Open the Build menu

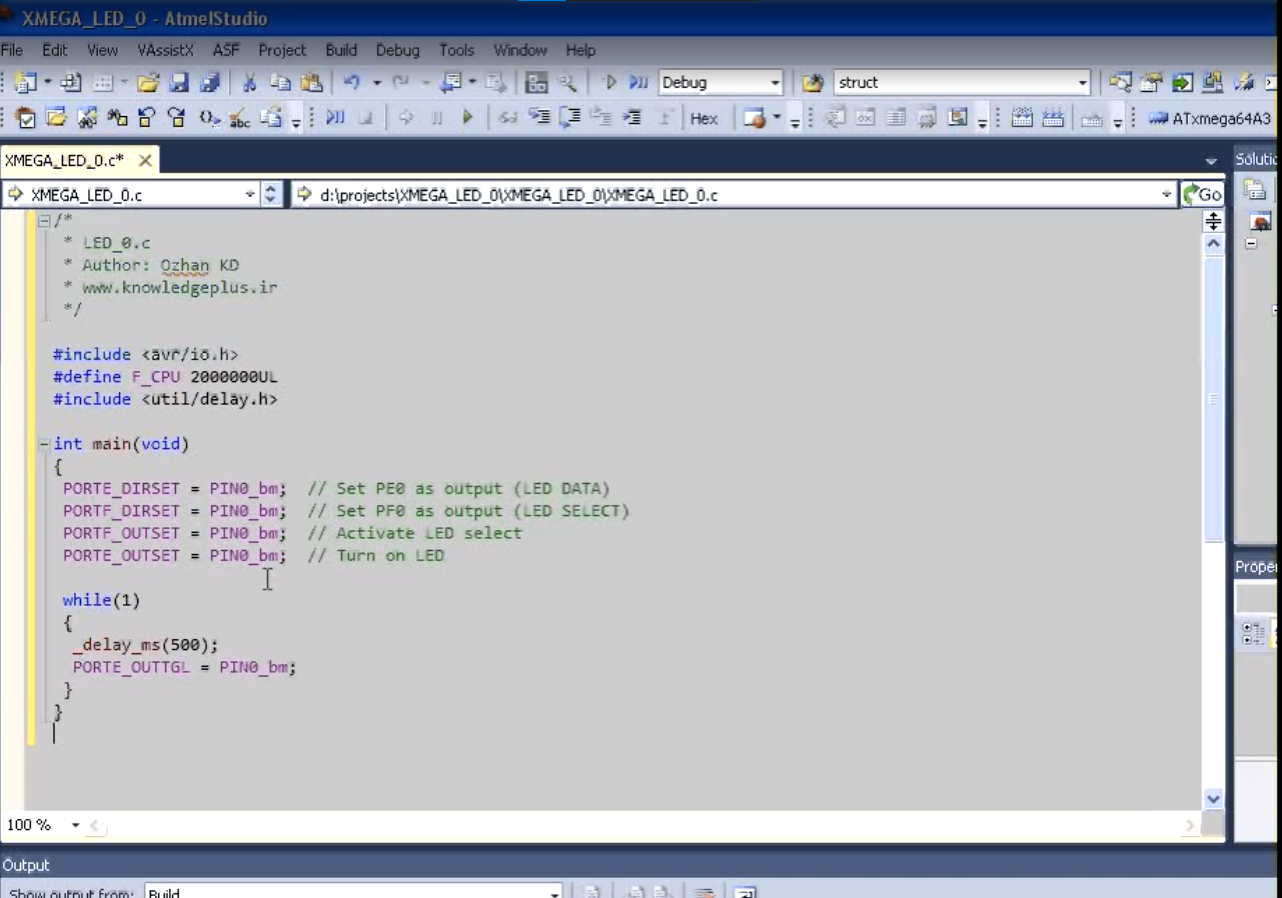tap(341, 50)
